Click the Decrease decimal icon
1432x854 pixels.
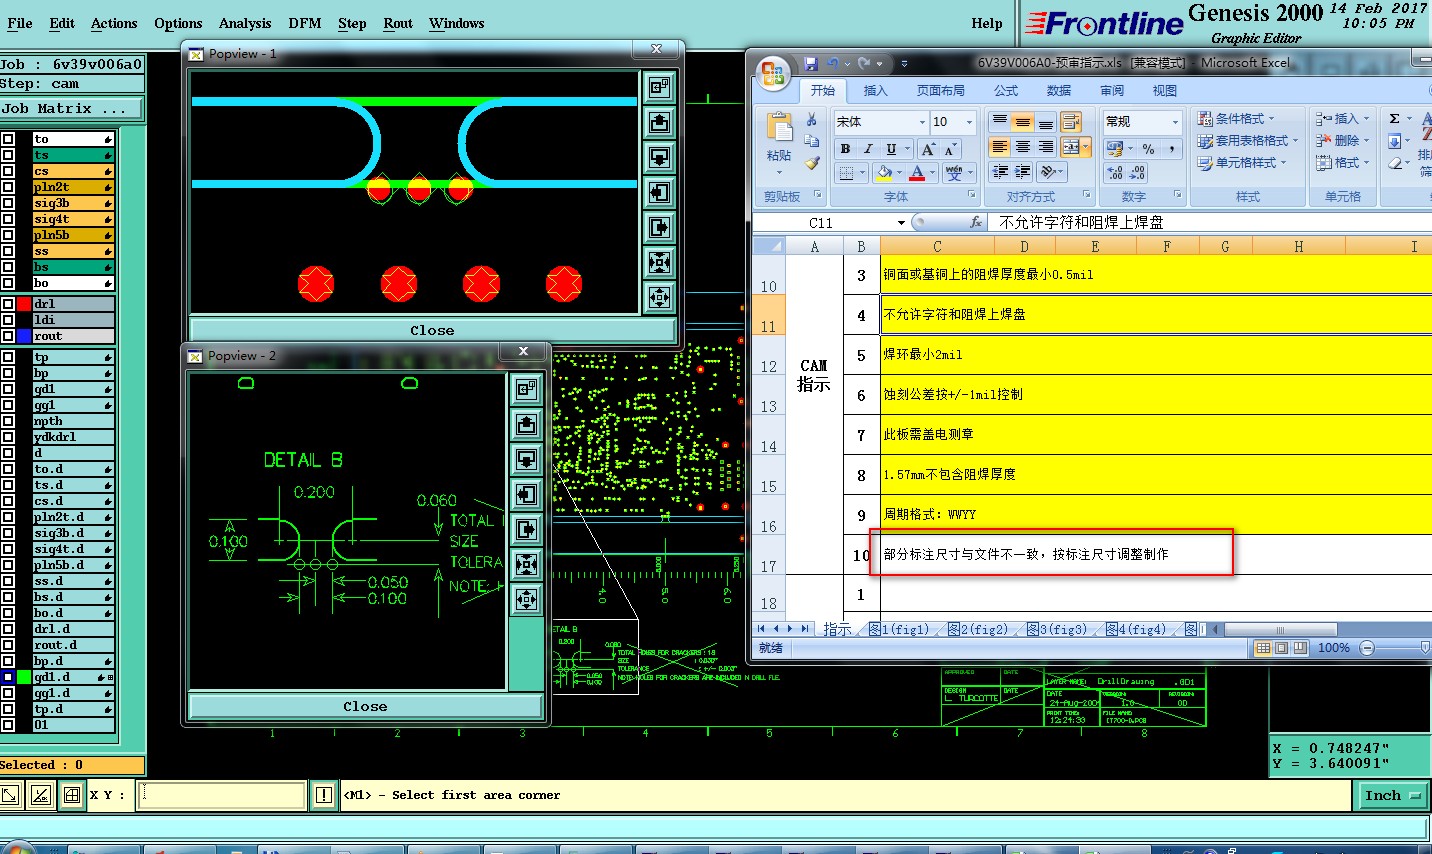[1138, 173]
